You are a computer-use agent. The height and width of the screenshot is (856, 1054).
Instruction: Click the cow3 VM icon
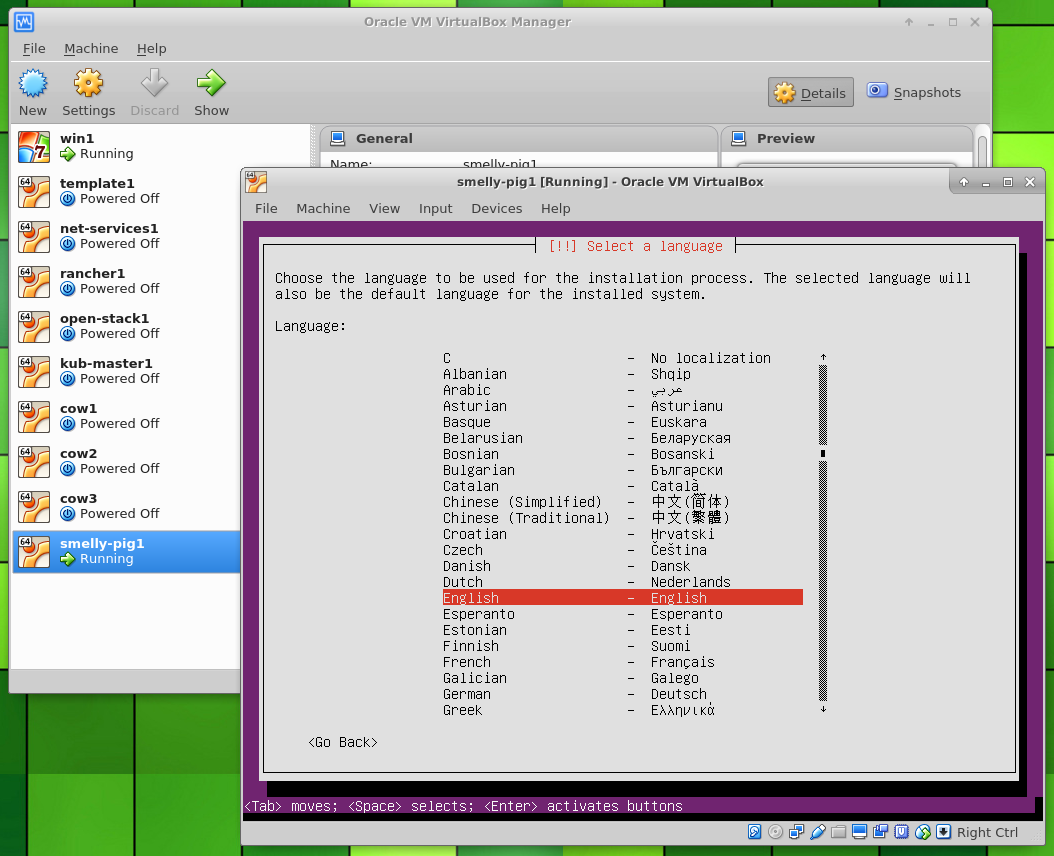(34, 507)
